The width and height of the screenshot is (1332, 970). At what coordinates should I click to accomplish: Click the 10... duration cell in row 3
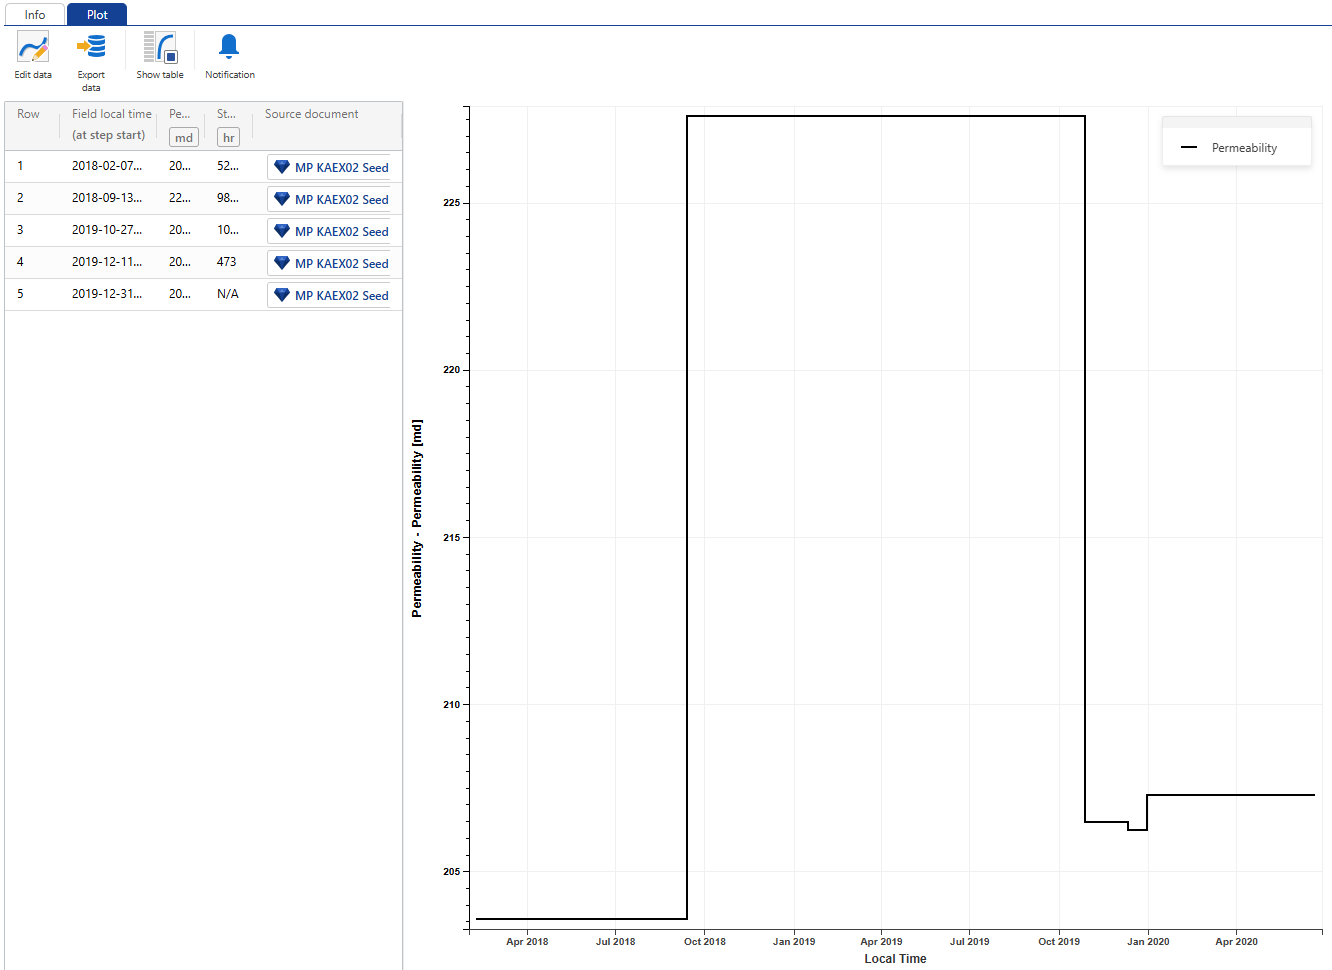[228, 230]
